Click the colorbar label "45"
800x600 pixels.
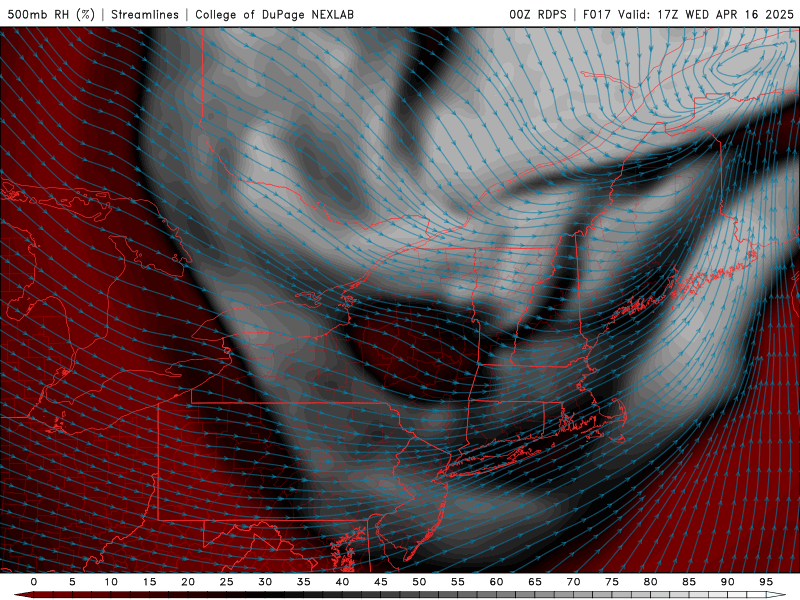coord(381,582)
